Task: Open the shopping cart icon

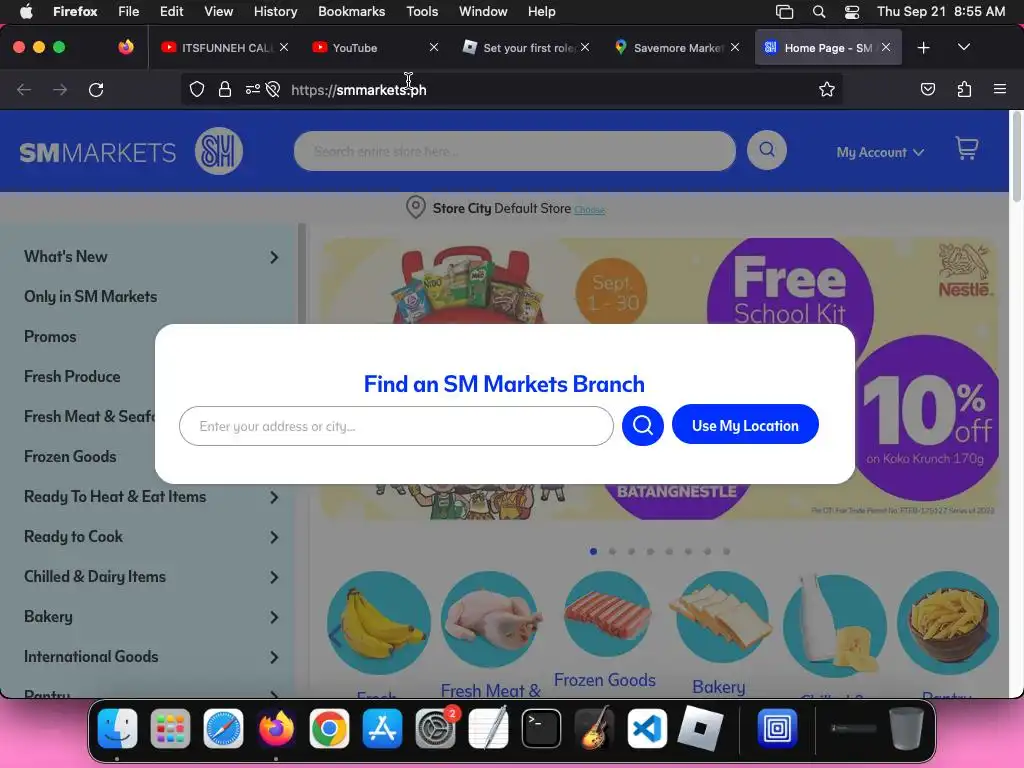Action: click(x=967, y=149)
